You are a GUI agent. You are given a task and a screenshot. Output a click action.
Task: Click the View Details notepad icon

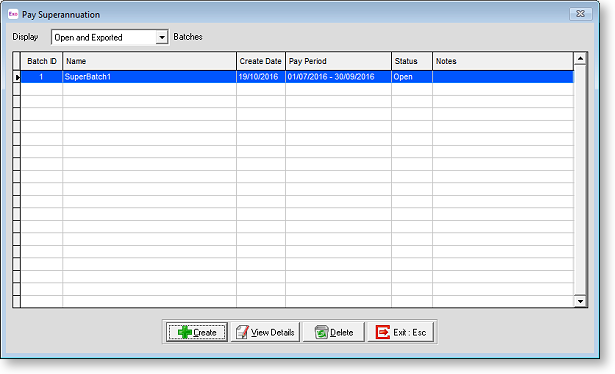(242, 332)
